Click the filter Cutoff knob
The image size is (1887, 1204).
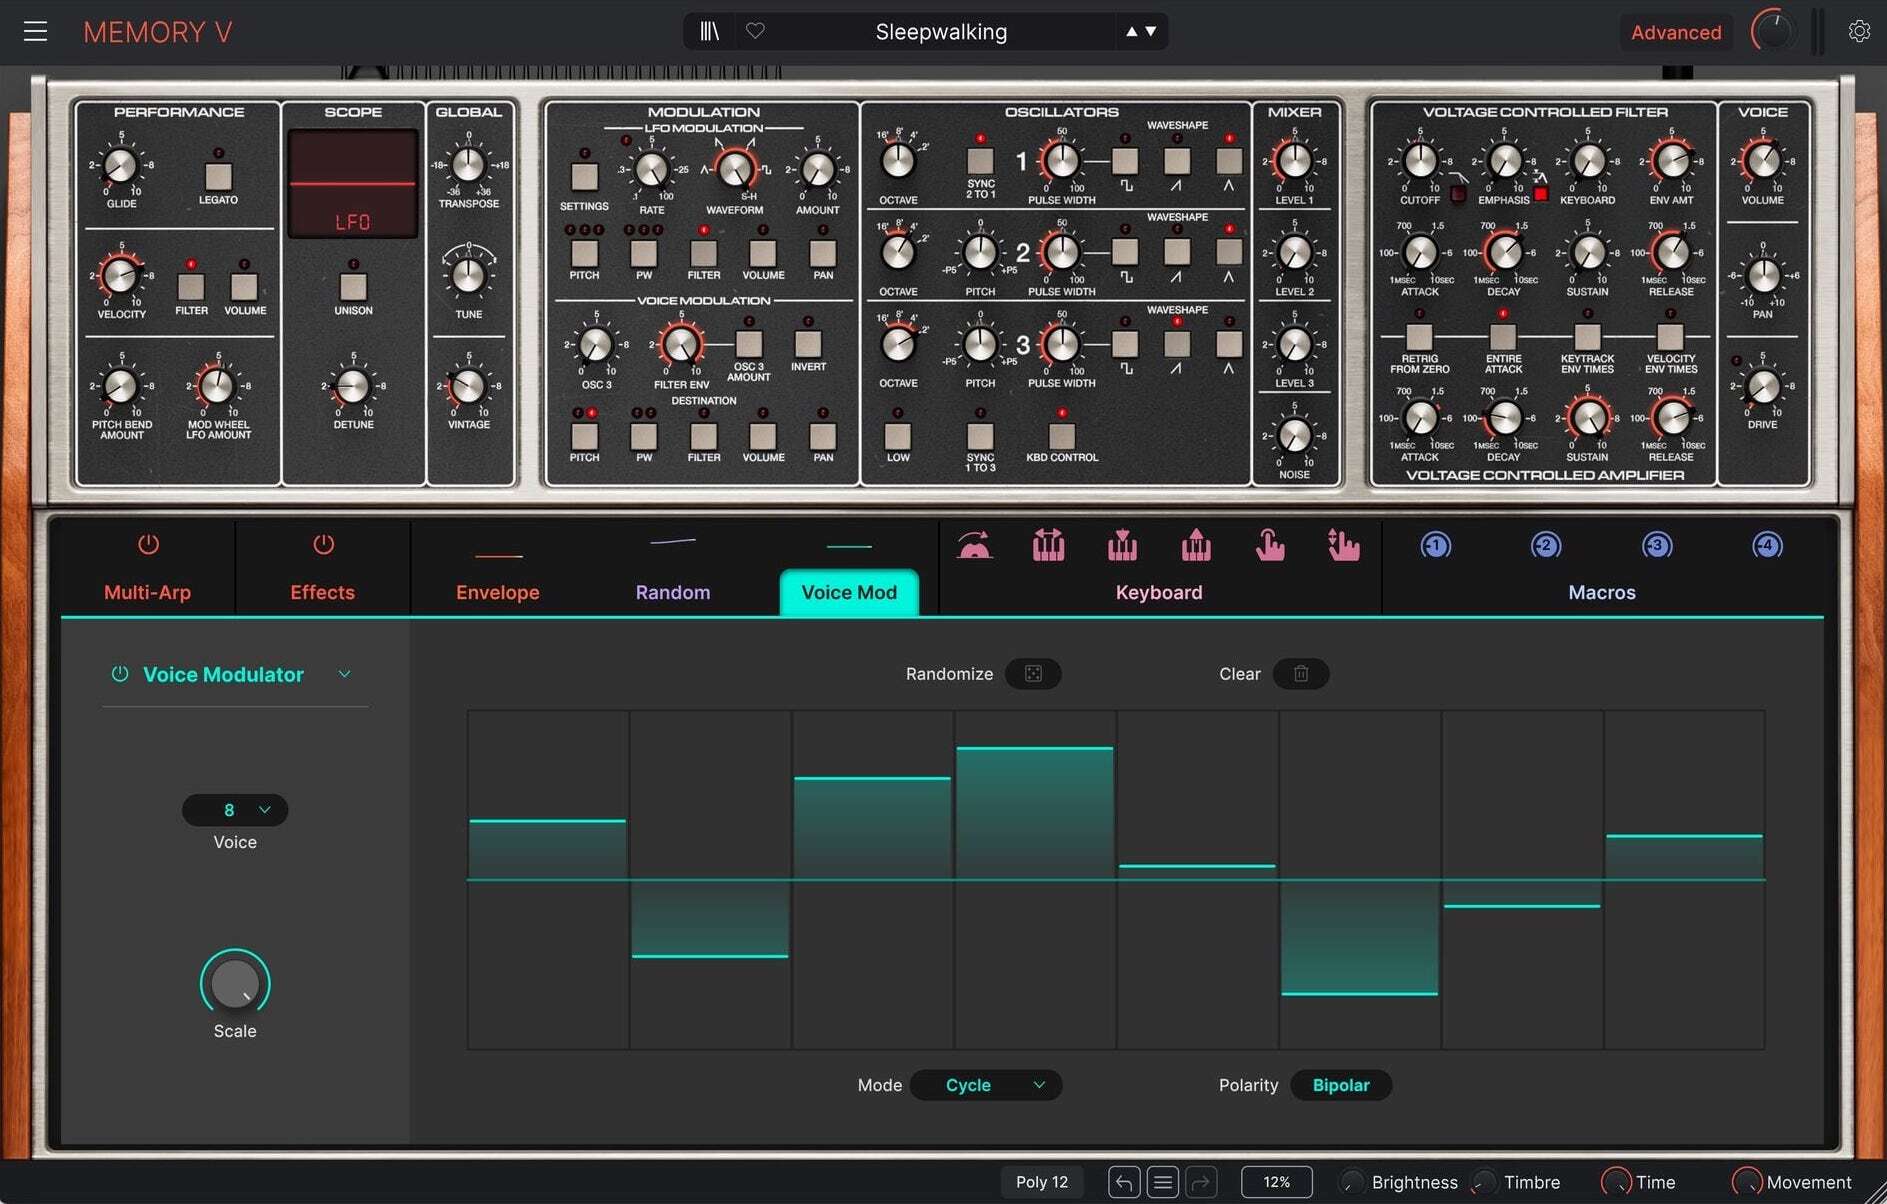1420,161
